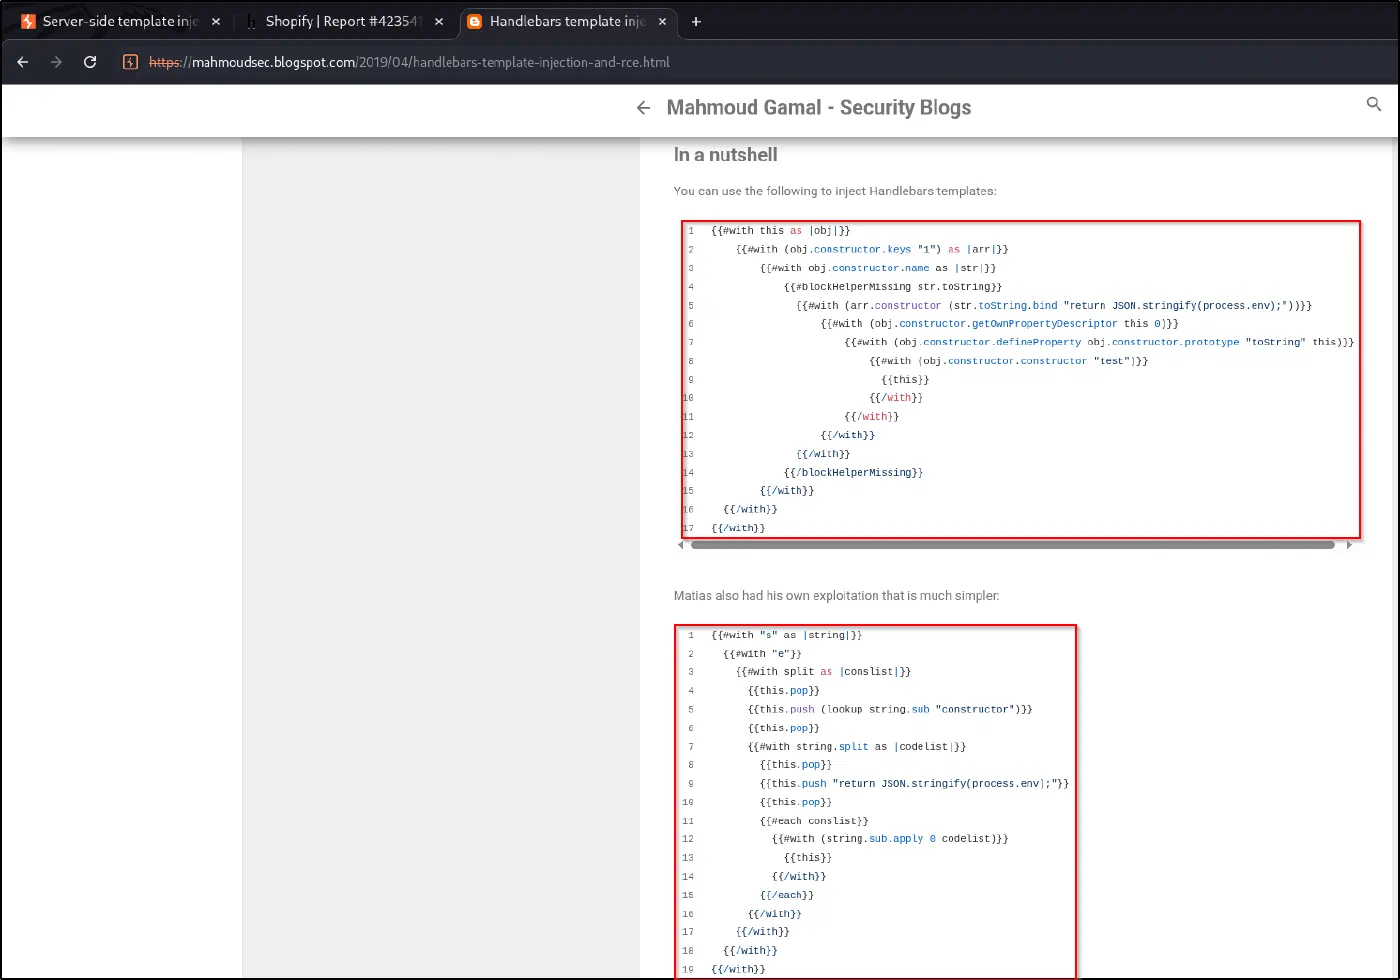Click the 'In a nutshell' heading
The width and height of the screenshot is (1400, 980).
(725, 155)
